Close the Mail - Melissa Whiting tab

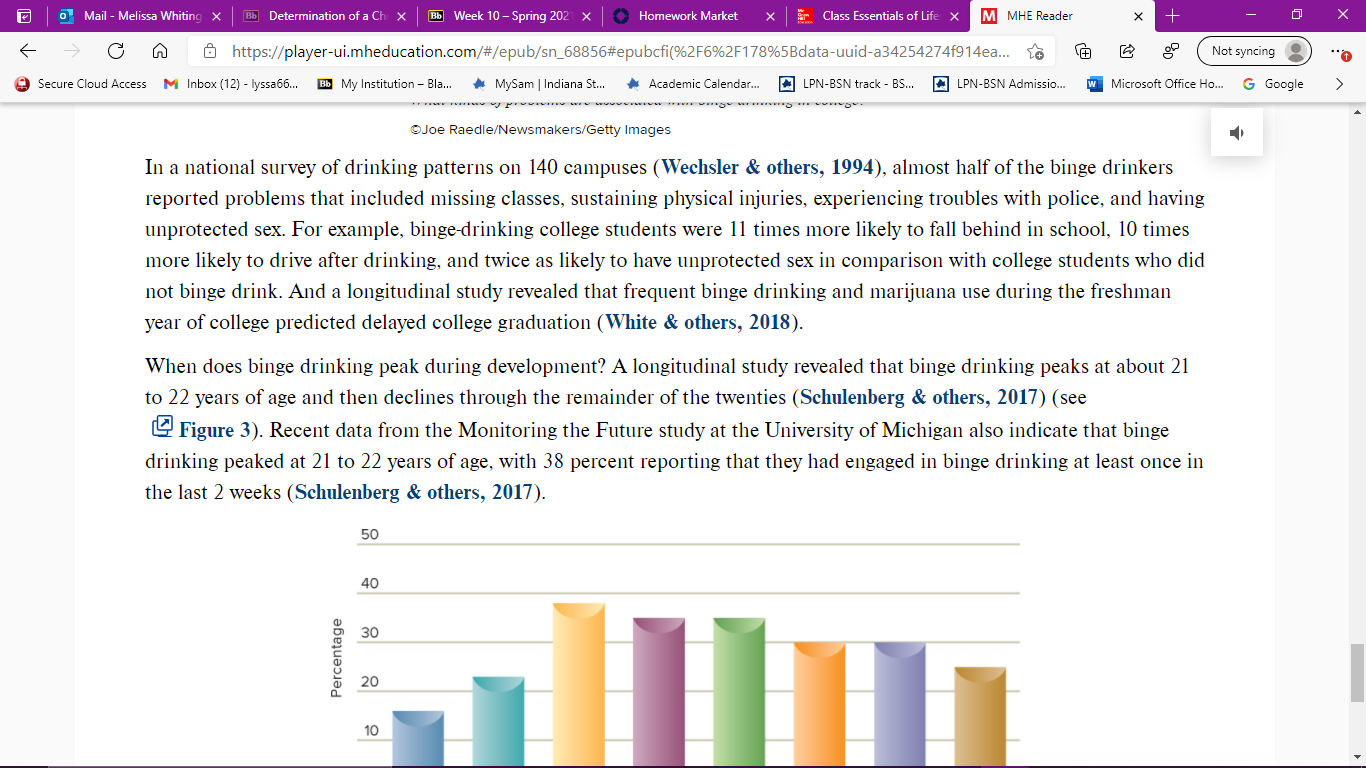click(x=216, y=16)
